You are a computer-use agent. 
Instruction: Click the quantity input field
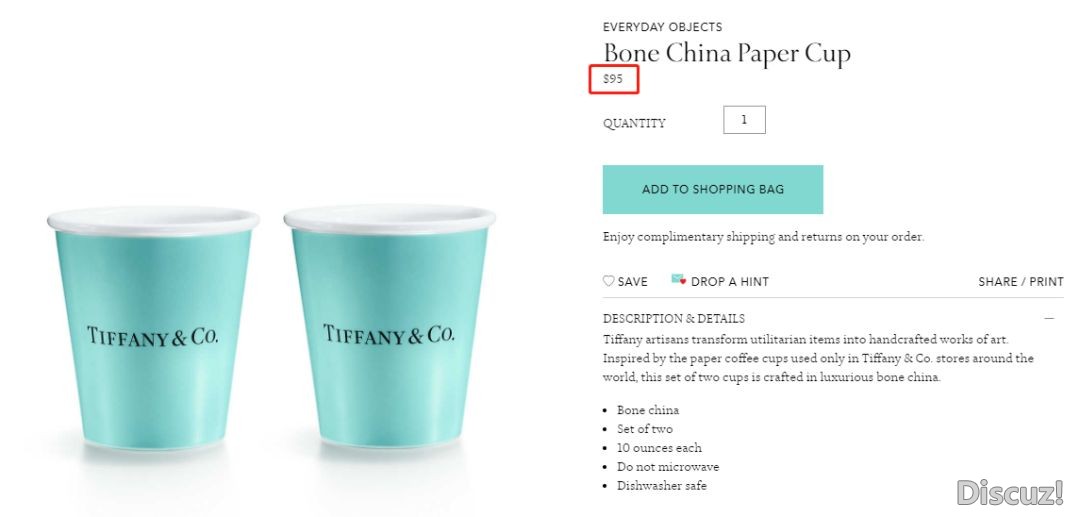[744, 120]
